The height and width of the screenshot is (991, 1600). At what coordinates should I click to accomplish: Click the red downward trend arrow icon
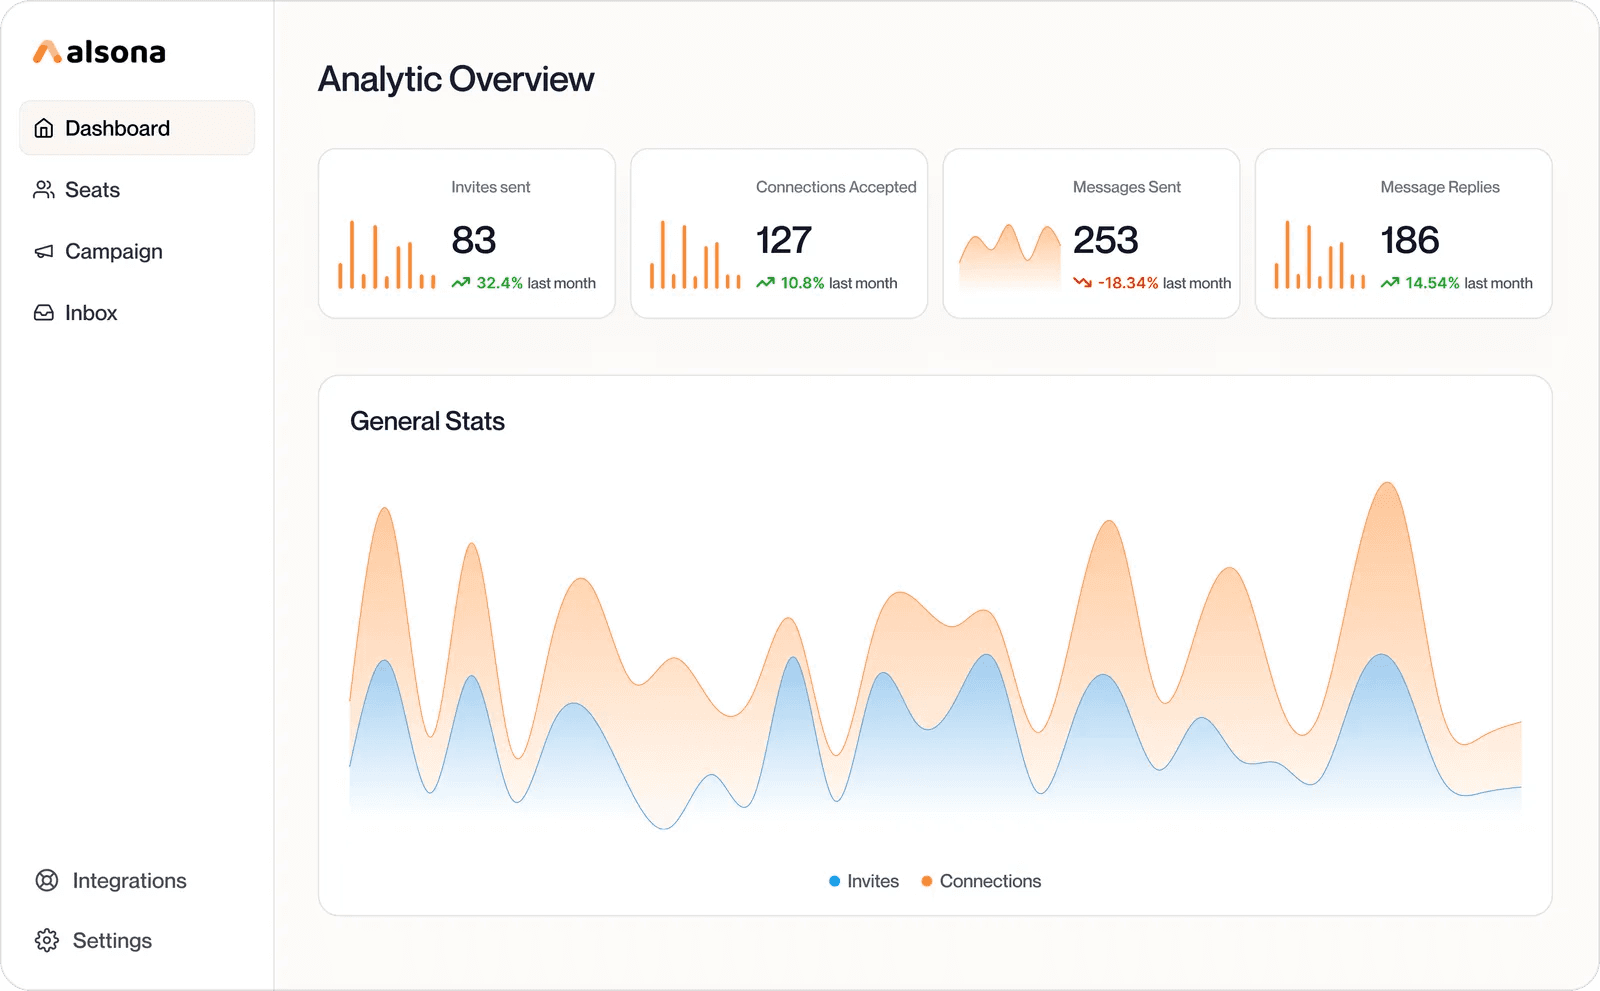tap(1082, 283)
